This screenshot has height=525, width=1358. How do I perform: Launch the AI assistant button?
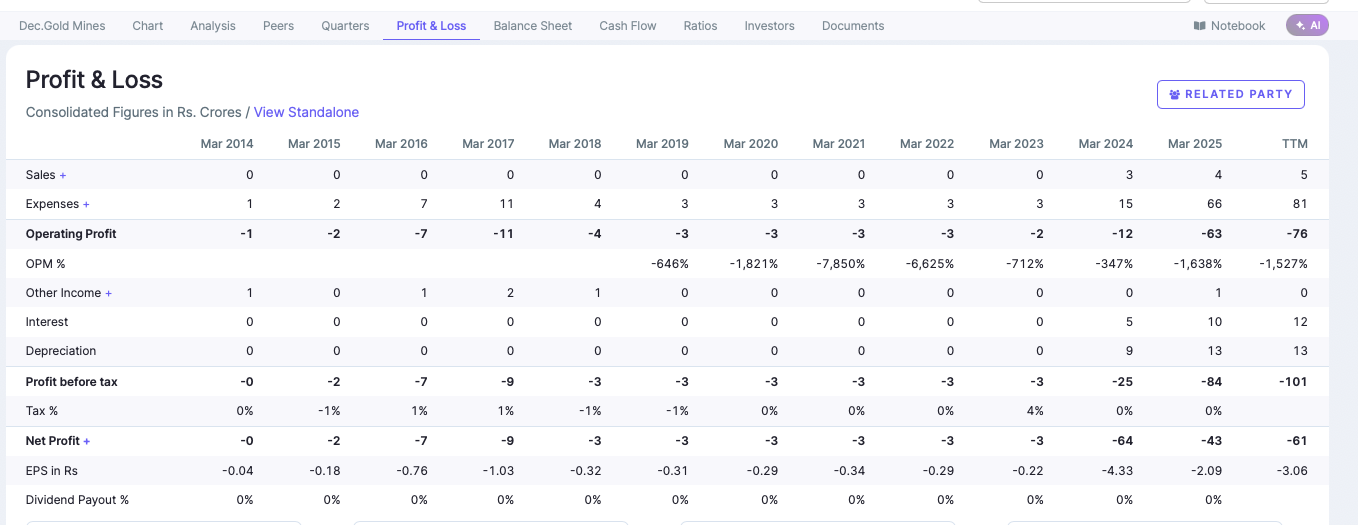click(1307, 26)
